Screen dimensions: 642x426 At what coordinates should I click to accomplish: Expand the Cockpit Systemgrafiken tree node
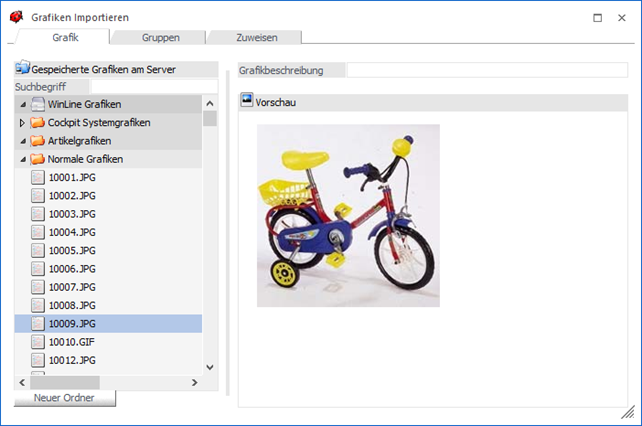tap(23, 123)
